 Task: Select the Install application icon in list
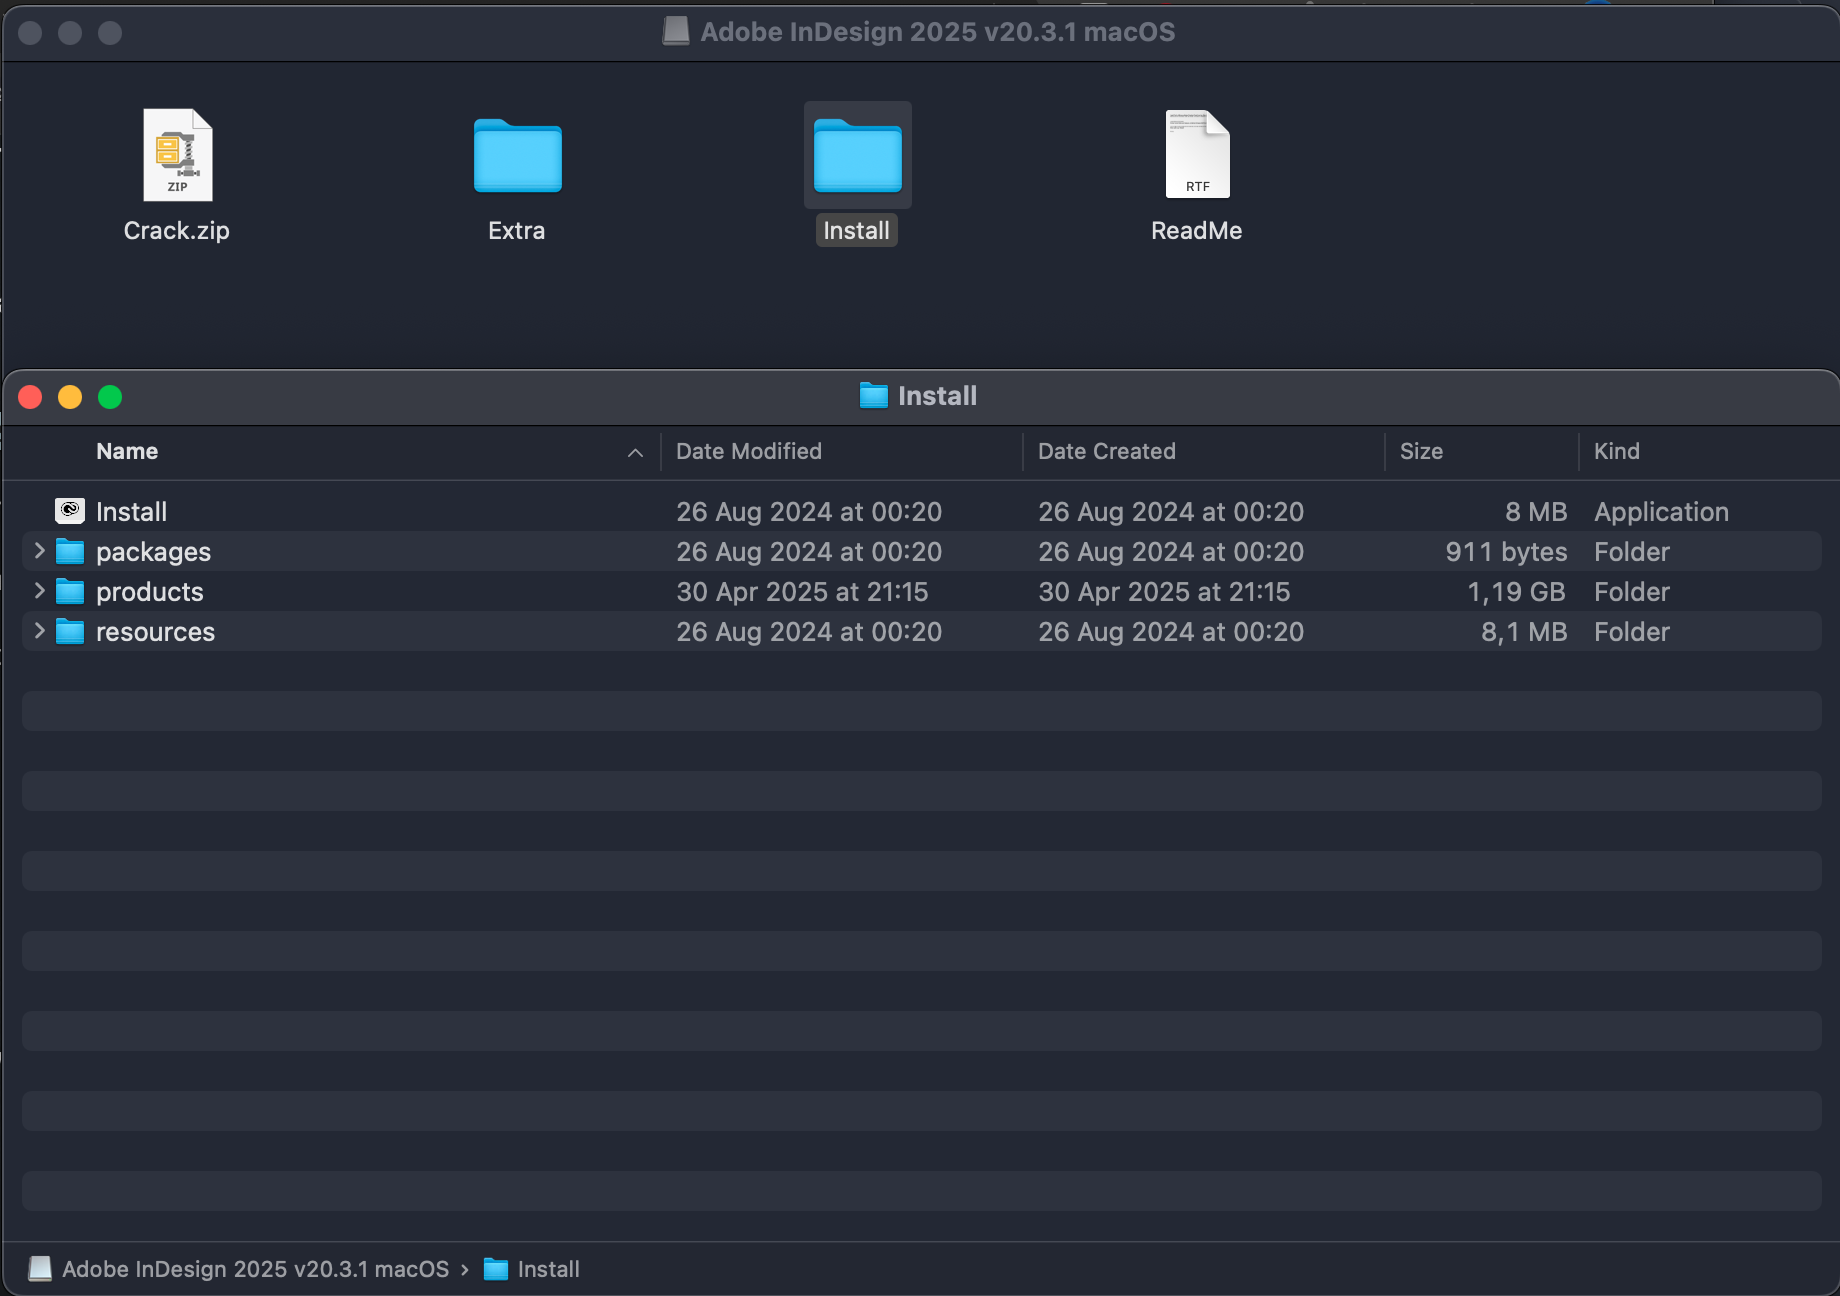[70, 511]
